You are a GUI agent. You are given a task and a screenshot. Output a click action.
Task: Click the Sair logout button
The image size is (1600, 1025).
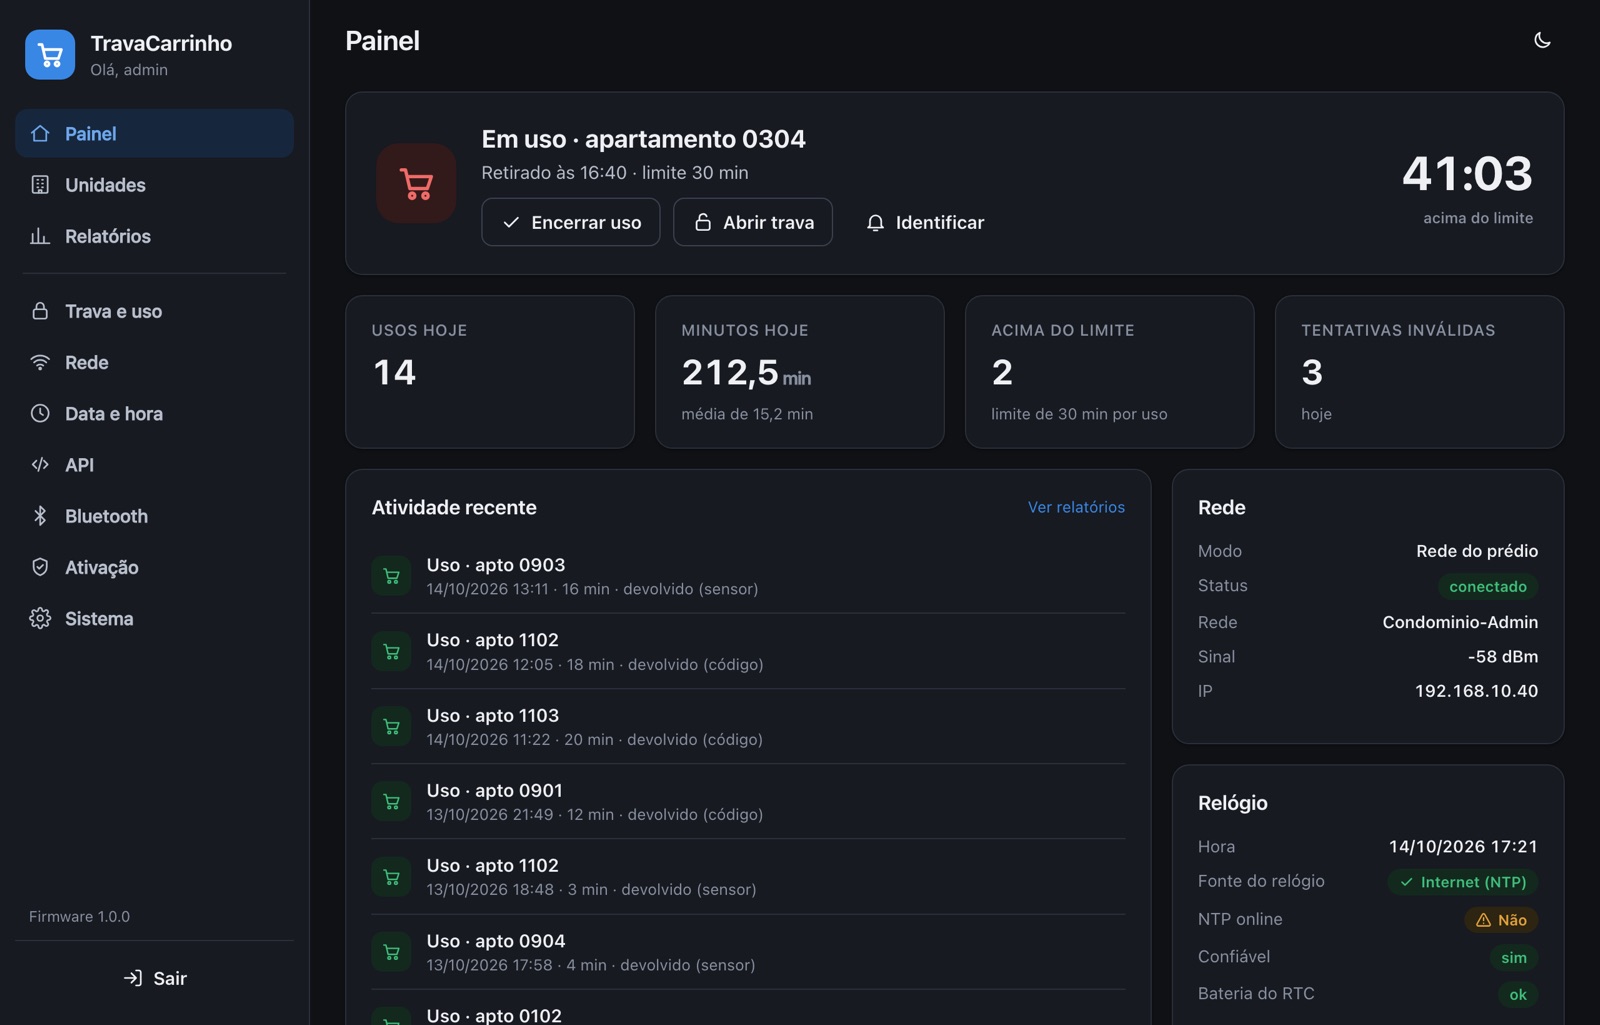[154, 978]
